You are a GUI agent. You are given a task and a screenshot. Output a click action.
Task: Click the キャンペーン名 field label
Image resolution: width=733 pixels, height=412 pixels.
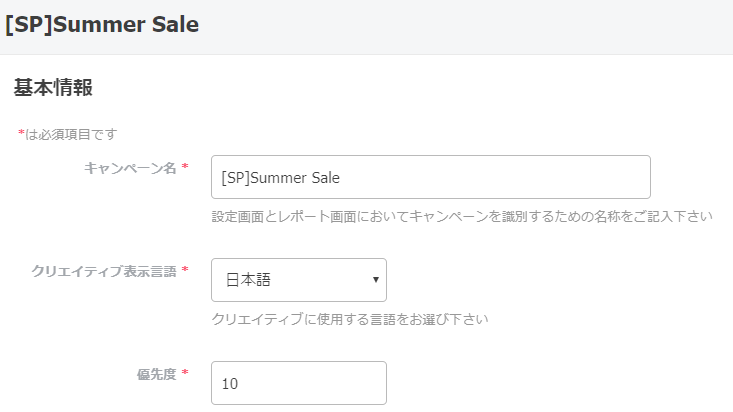tap(130, 168)
